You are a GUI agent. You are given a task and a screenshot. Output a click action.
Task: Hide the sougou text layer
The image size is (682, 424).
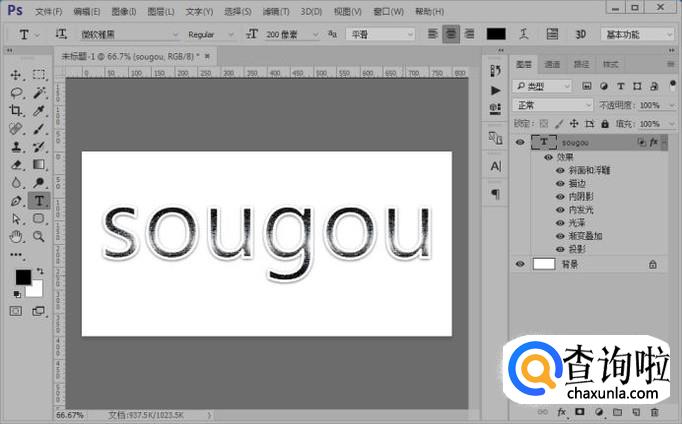[519, 143]
